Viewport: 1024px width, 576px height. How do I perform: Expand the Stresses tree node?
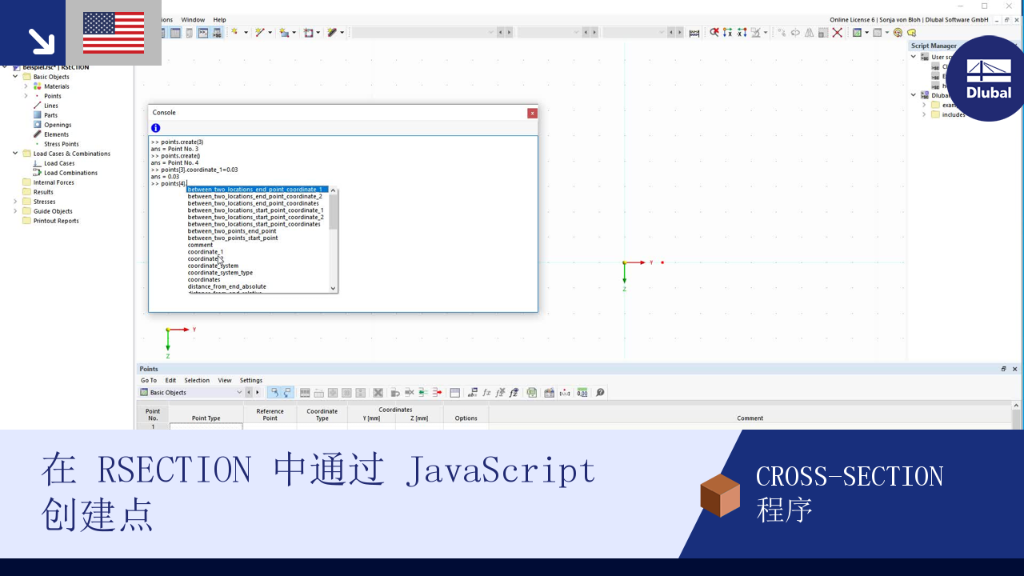point(15,202)
